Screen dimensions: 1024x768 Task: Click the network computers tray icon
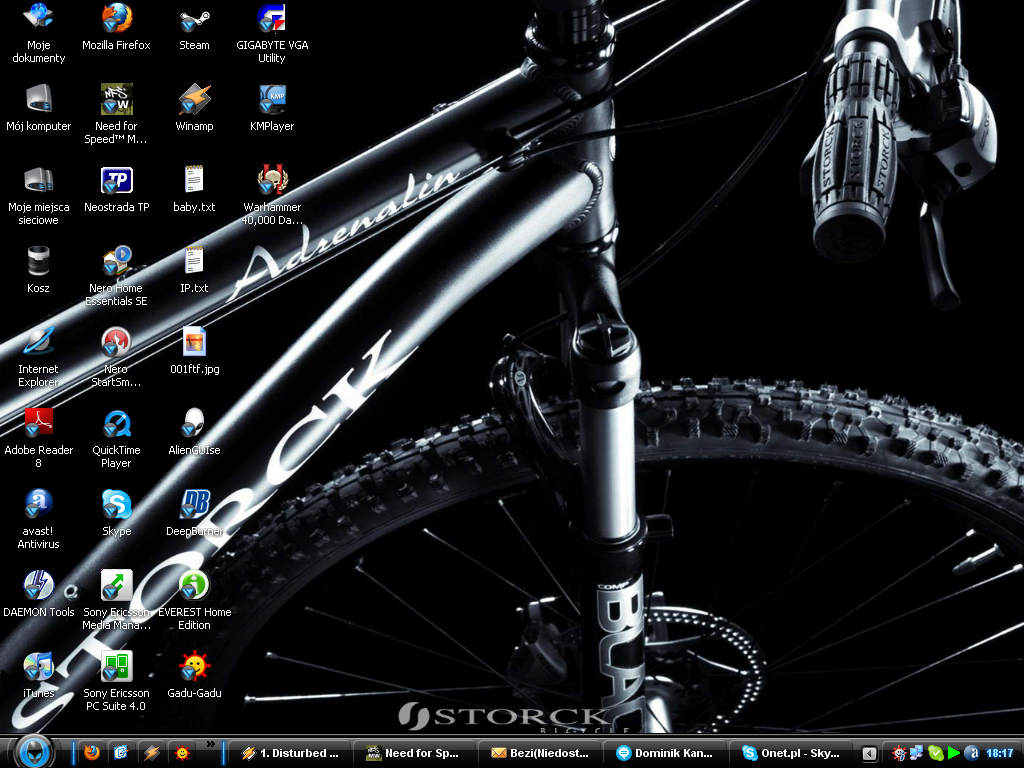(917, 754)
